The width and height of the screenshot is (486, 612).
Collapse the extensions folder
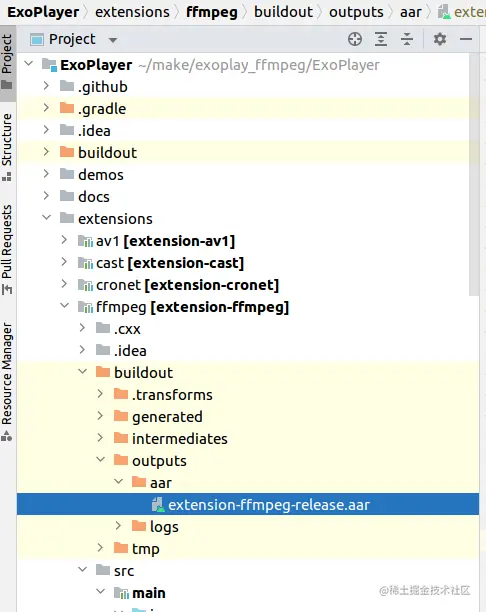[46, 217]
